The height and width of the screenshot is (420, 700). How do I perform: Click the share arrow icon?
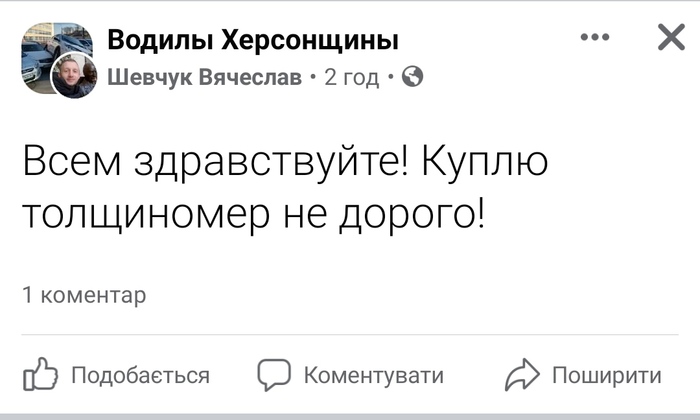[x=522, y=375]
